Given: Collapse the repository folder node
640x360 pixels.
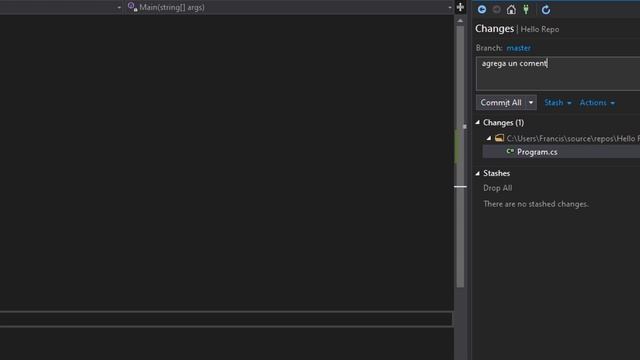Looking at the screenshot, I should [x=489, y=138].
